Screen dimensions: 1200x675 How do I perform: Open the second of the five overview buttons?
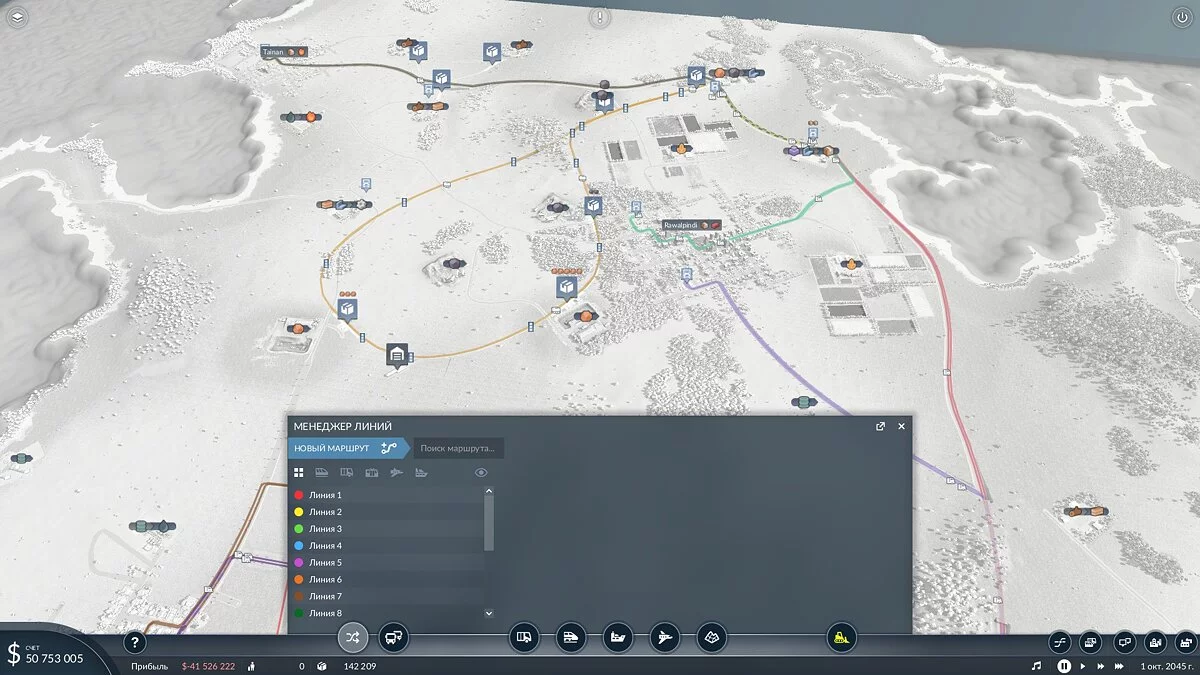1091,642
